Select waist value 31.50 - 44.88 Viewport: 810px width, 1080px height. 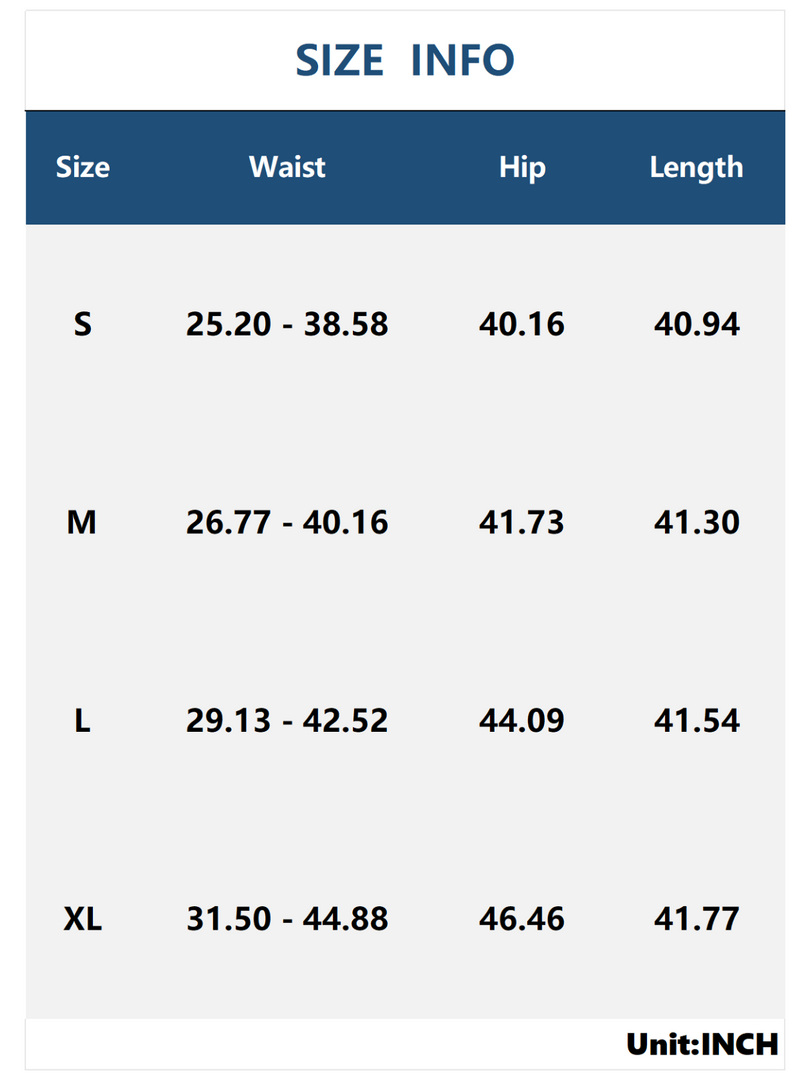pyautogui.click(x=287, y=919)
